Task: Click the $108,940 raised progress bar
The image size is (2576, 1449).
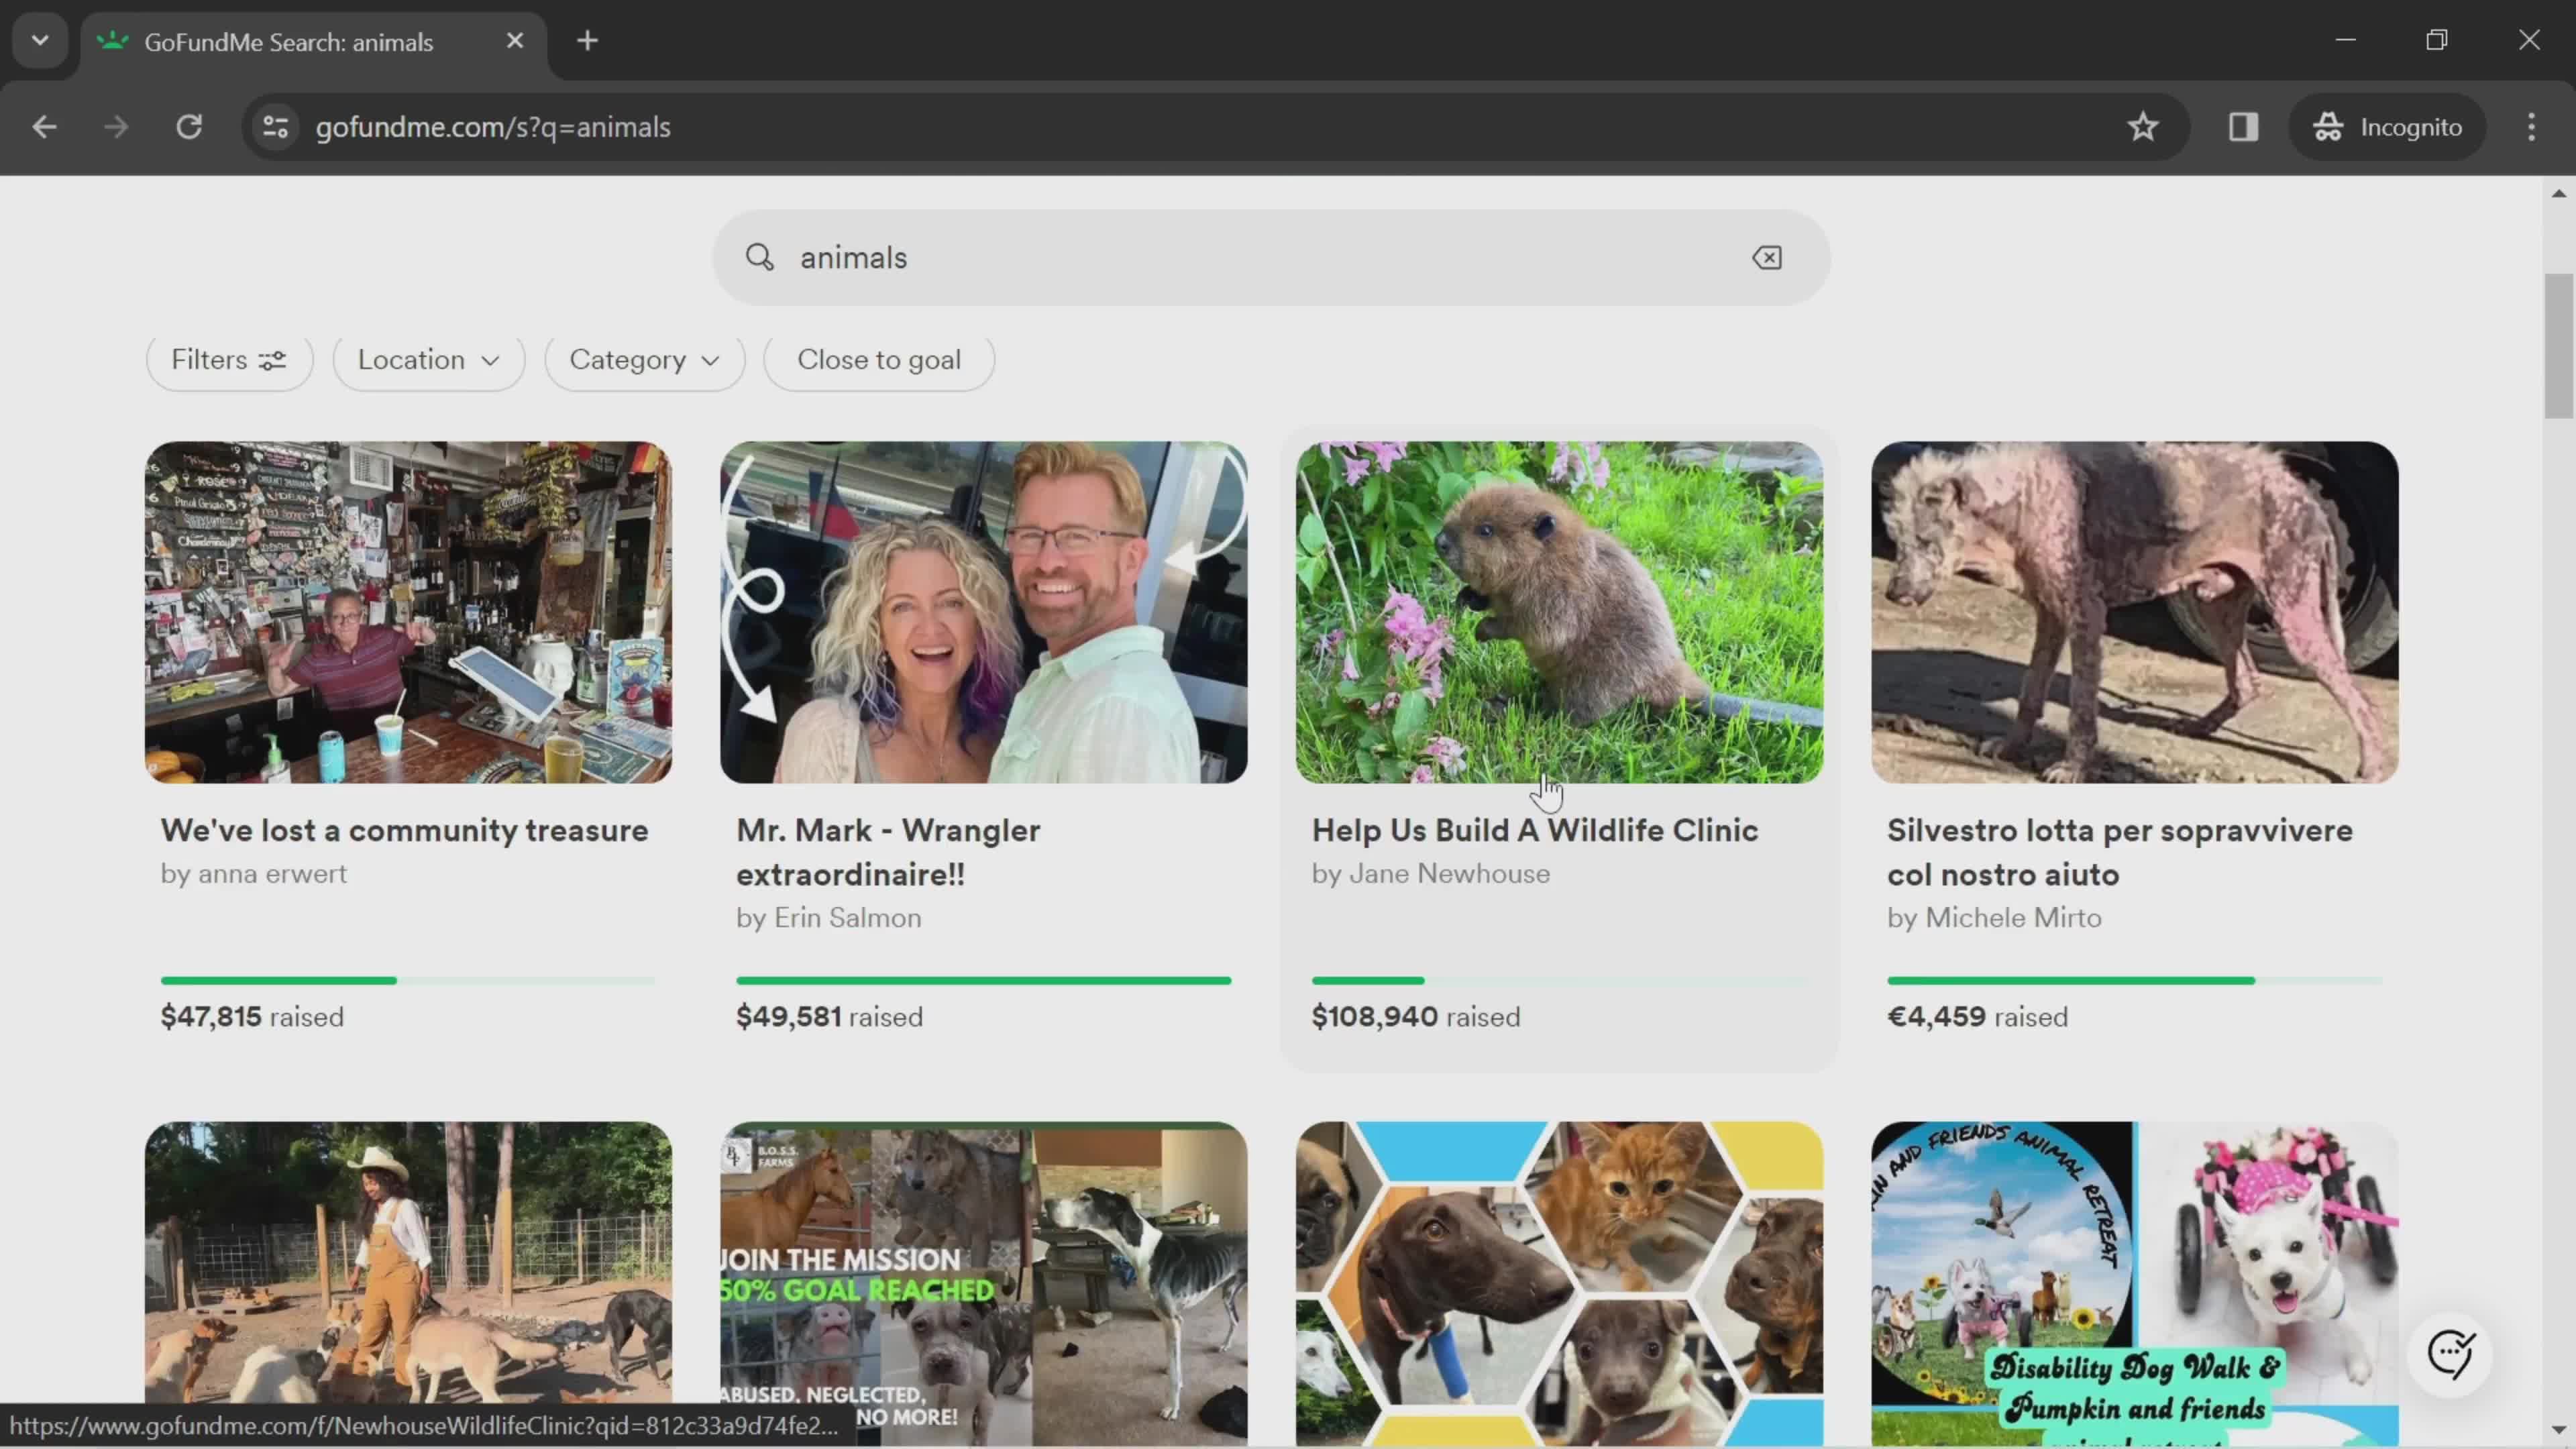Action: pos(1559,981)
